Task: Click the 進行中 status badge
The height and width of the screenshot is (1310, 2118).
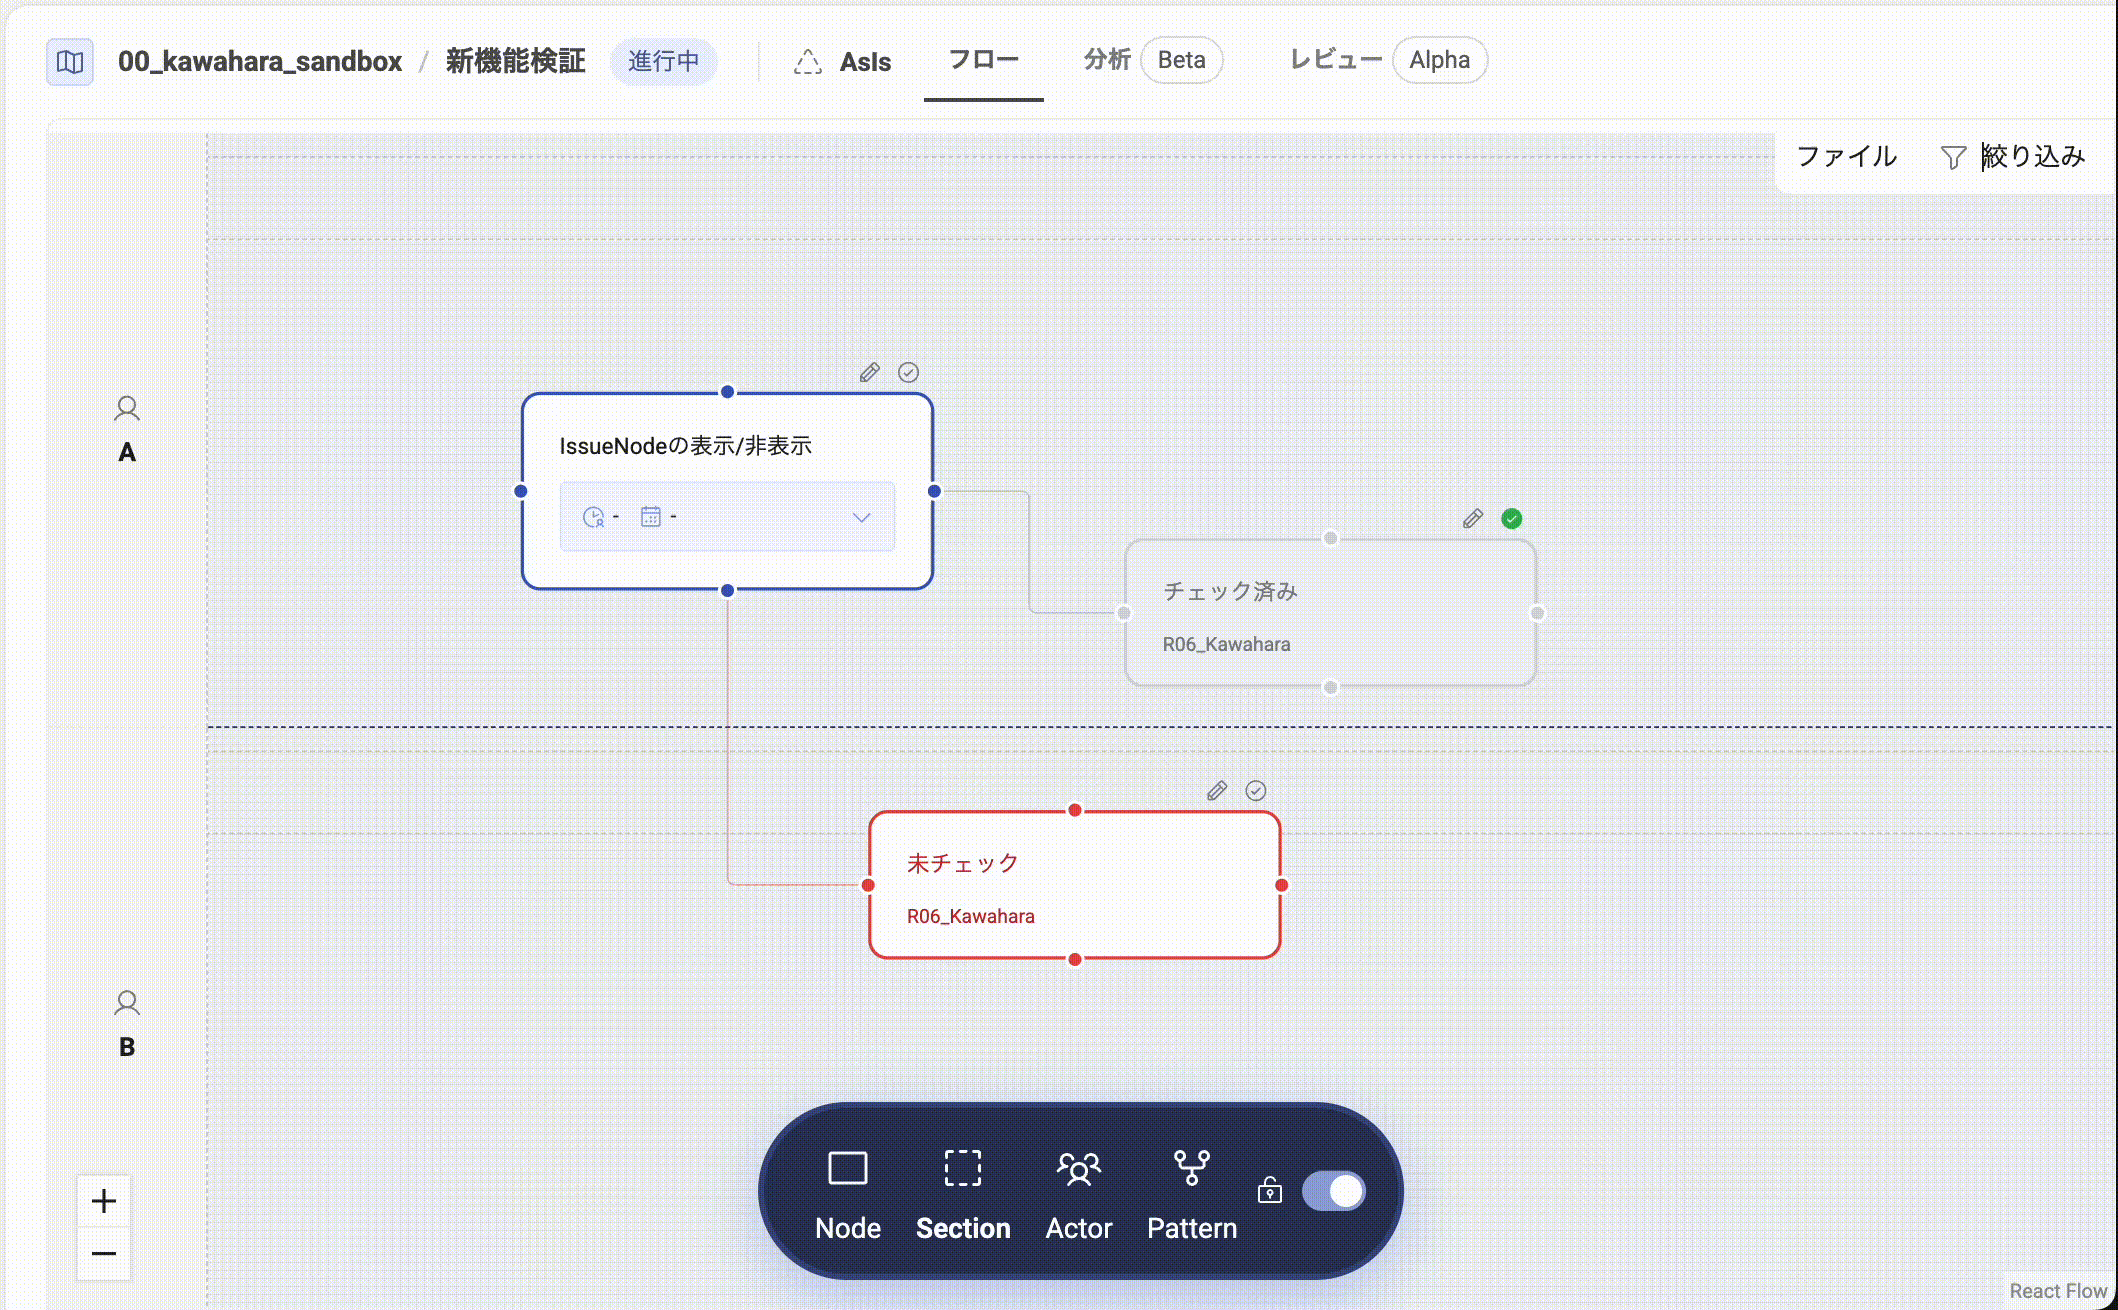Action: [664, 62]
